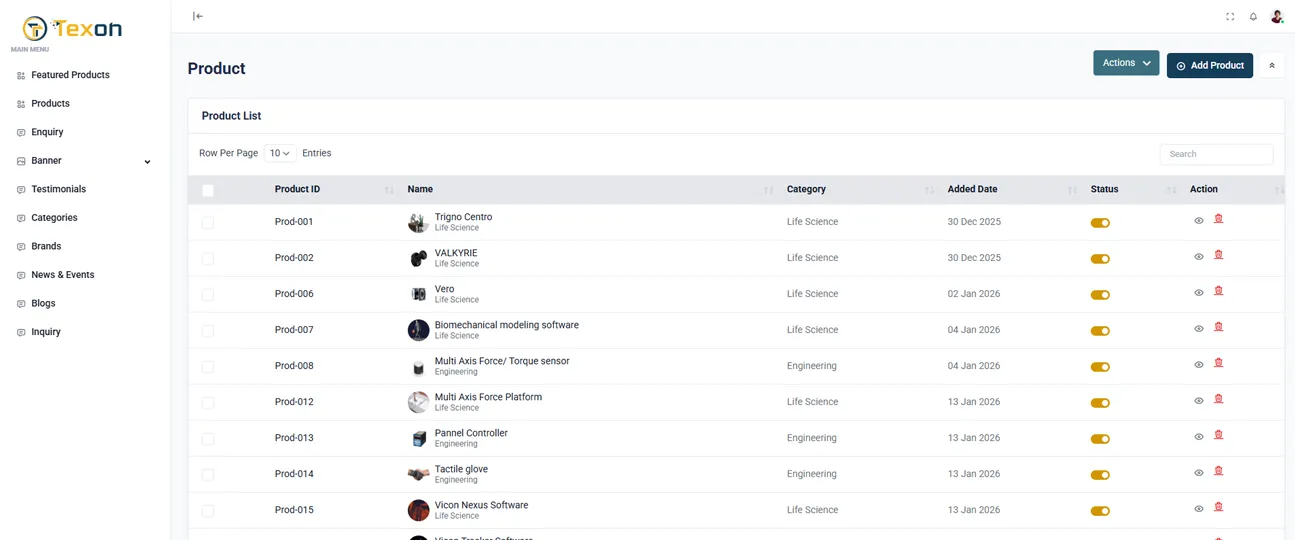
Task: Tick the checkbox for Prod-002
Action: coord(208,259)
